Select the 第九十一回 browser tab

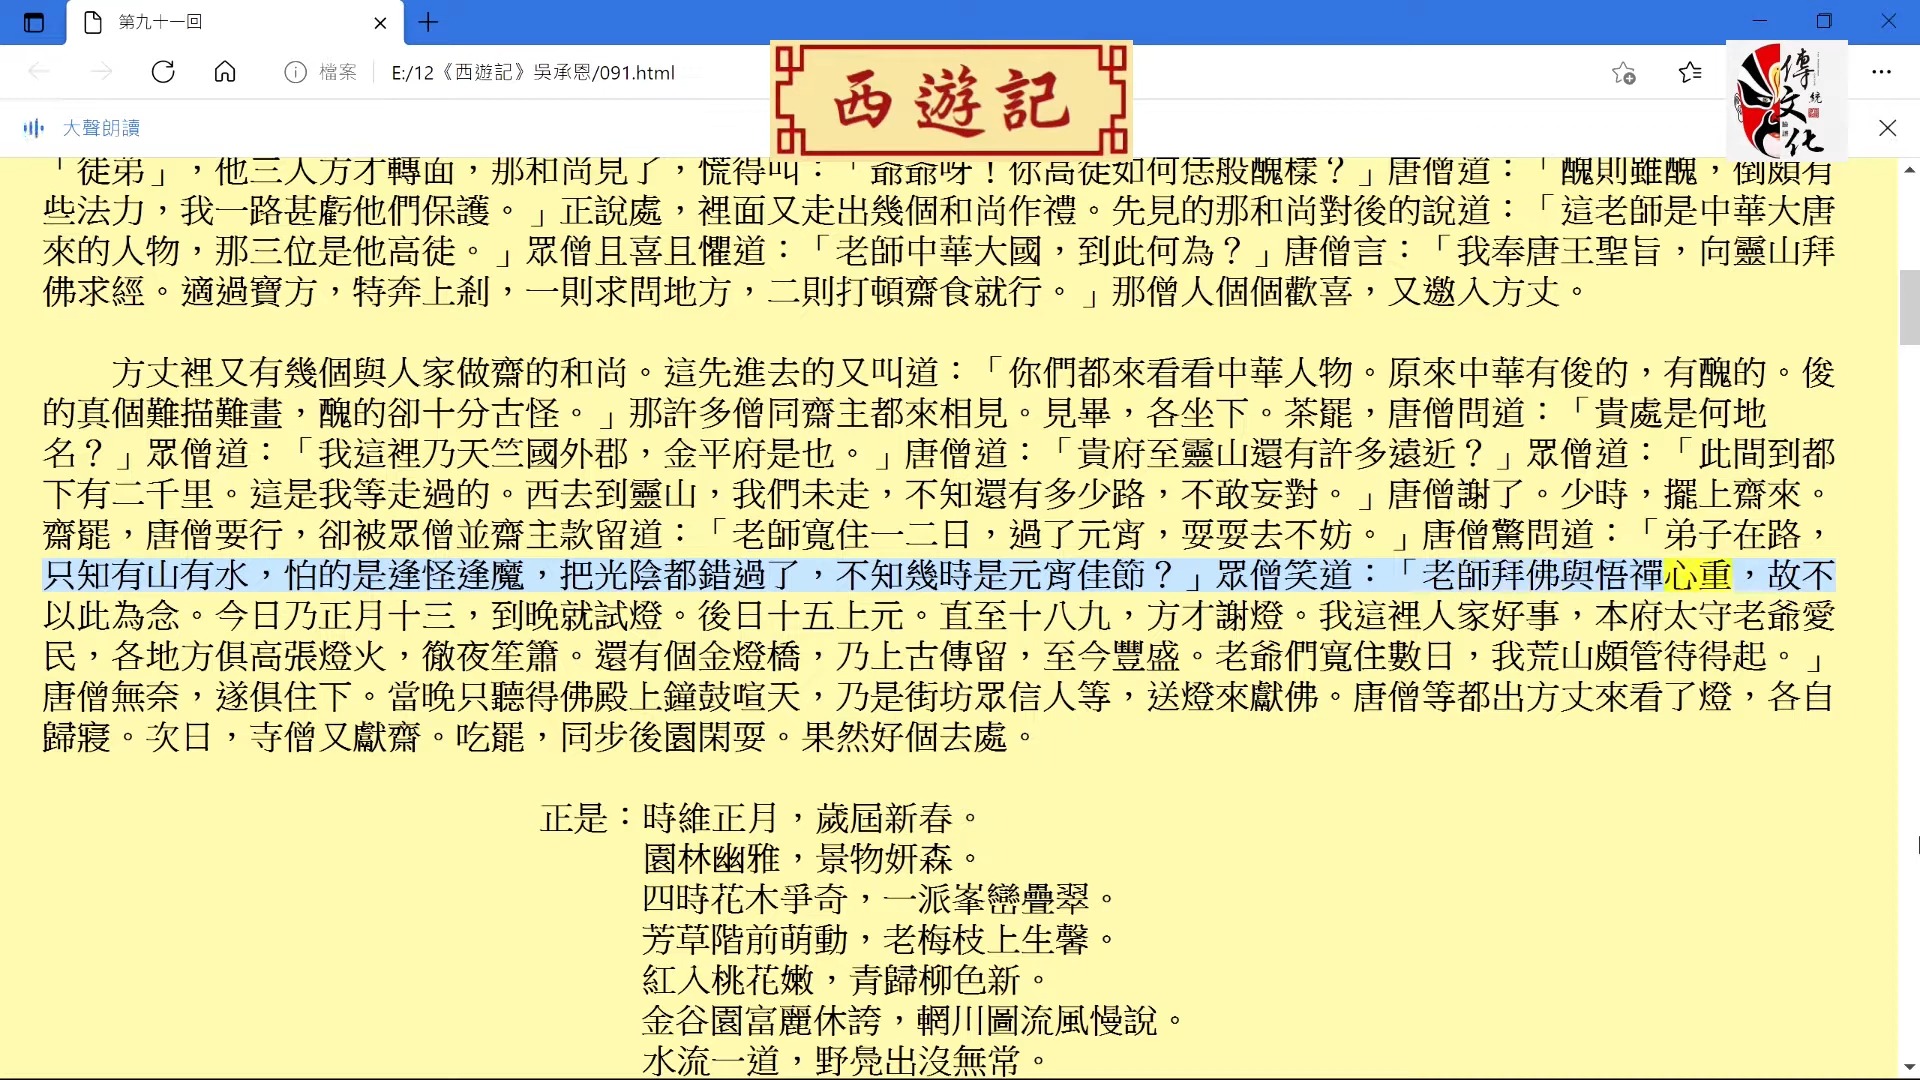point(235,22)
